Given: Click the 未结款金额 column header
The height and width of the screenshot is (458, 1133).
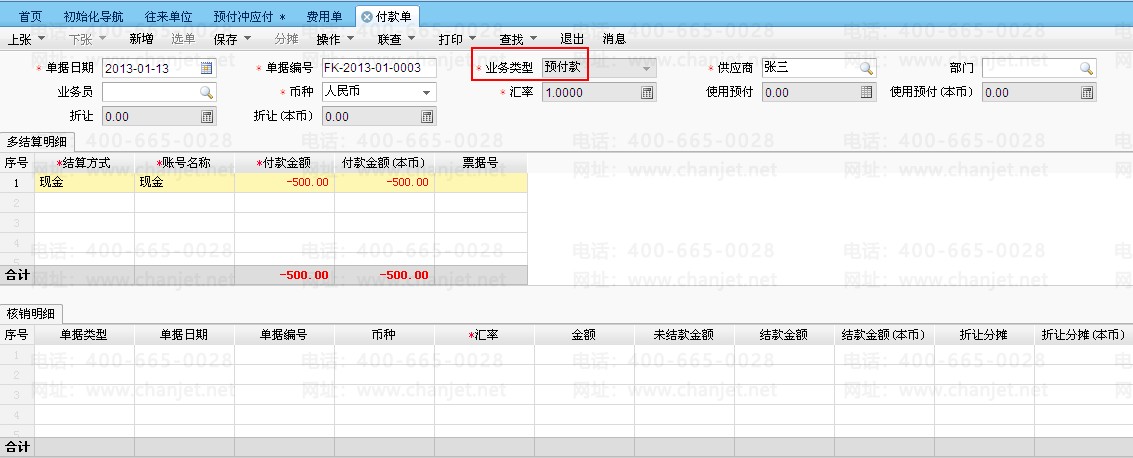Looking at the screenshot, I should [x=684, y=335].
